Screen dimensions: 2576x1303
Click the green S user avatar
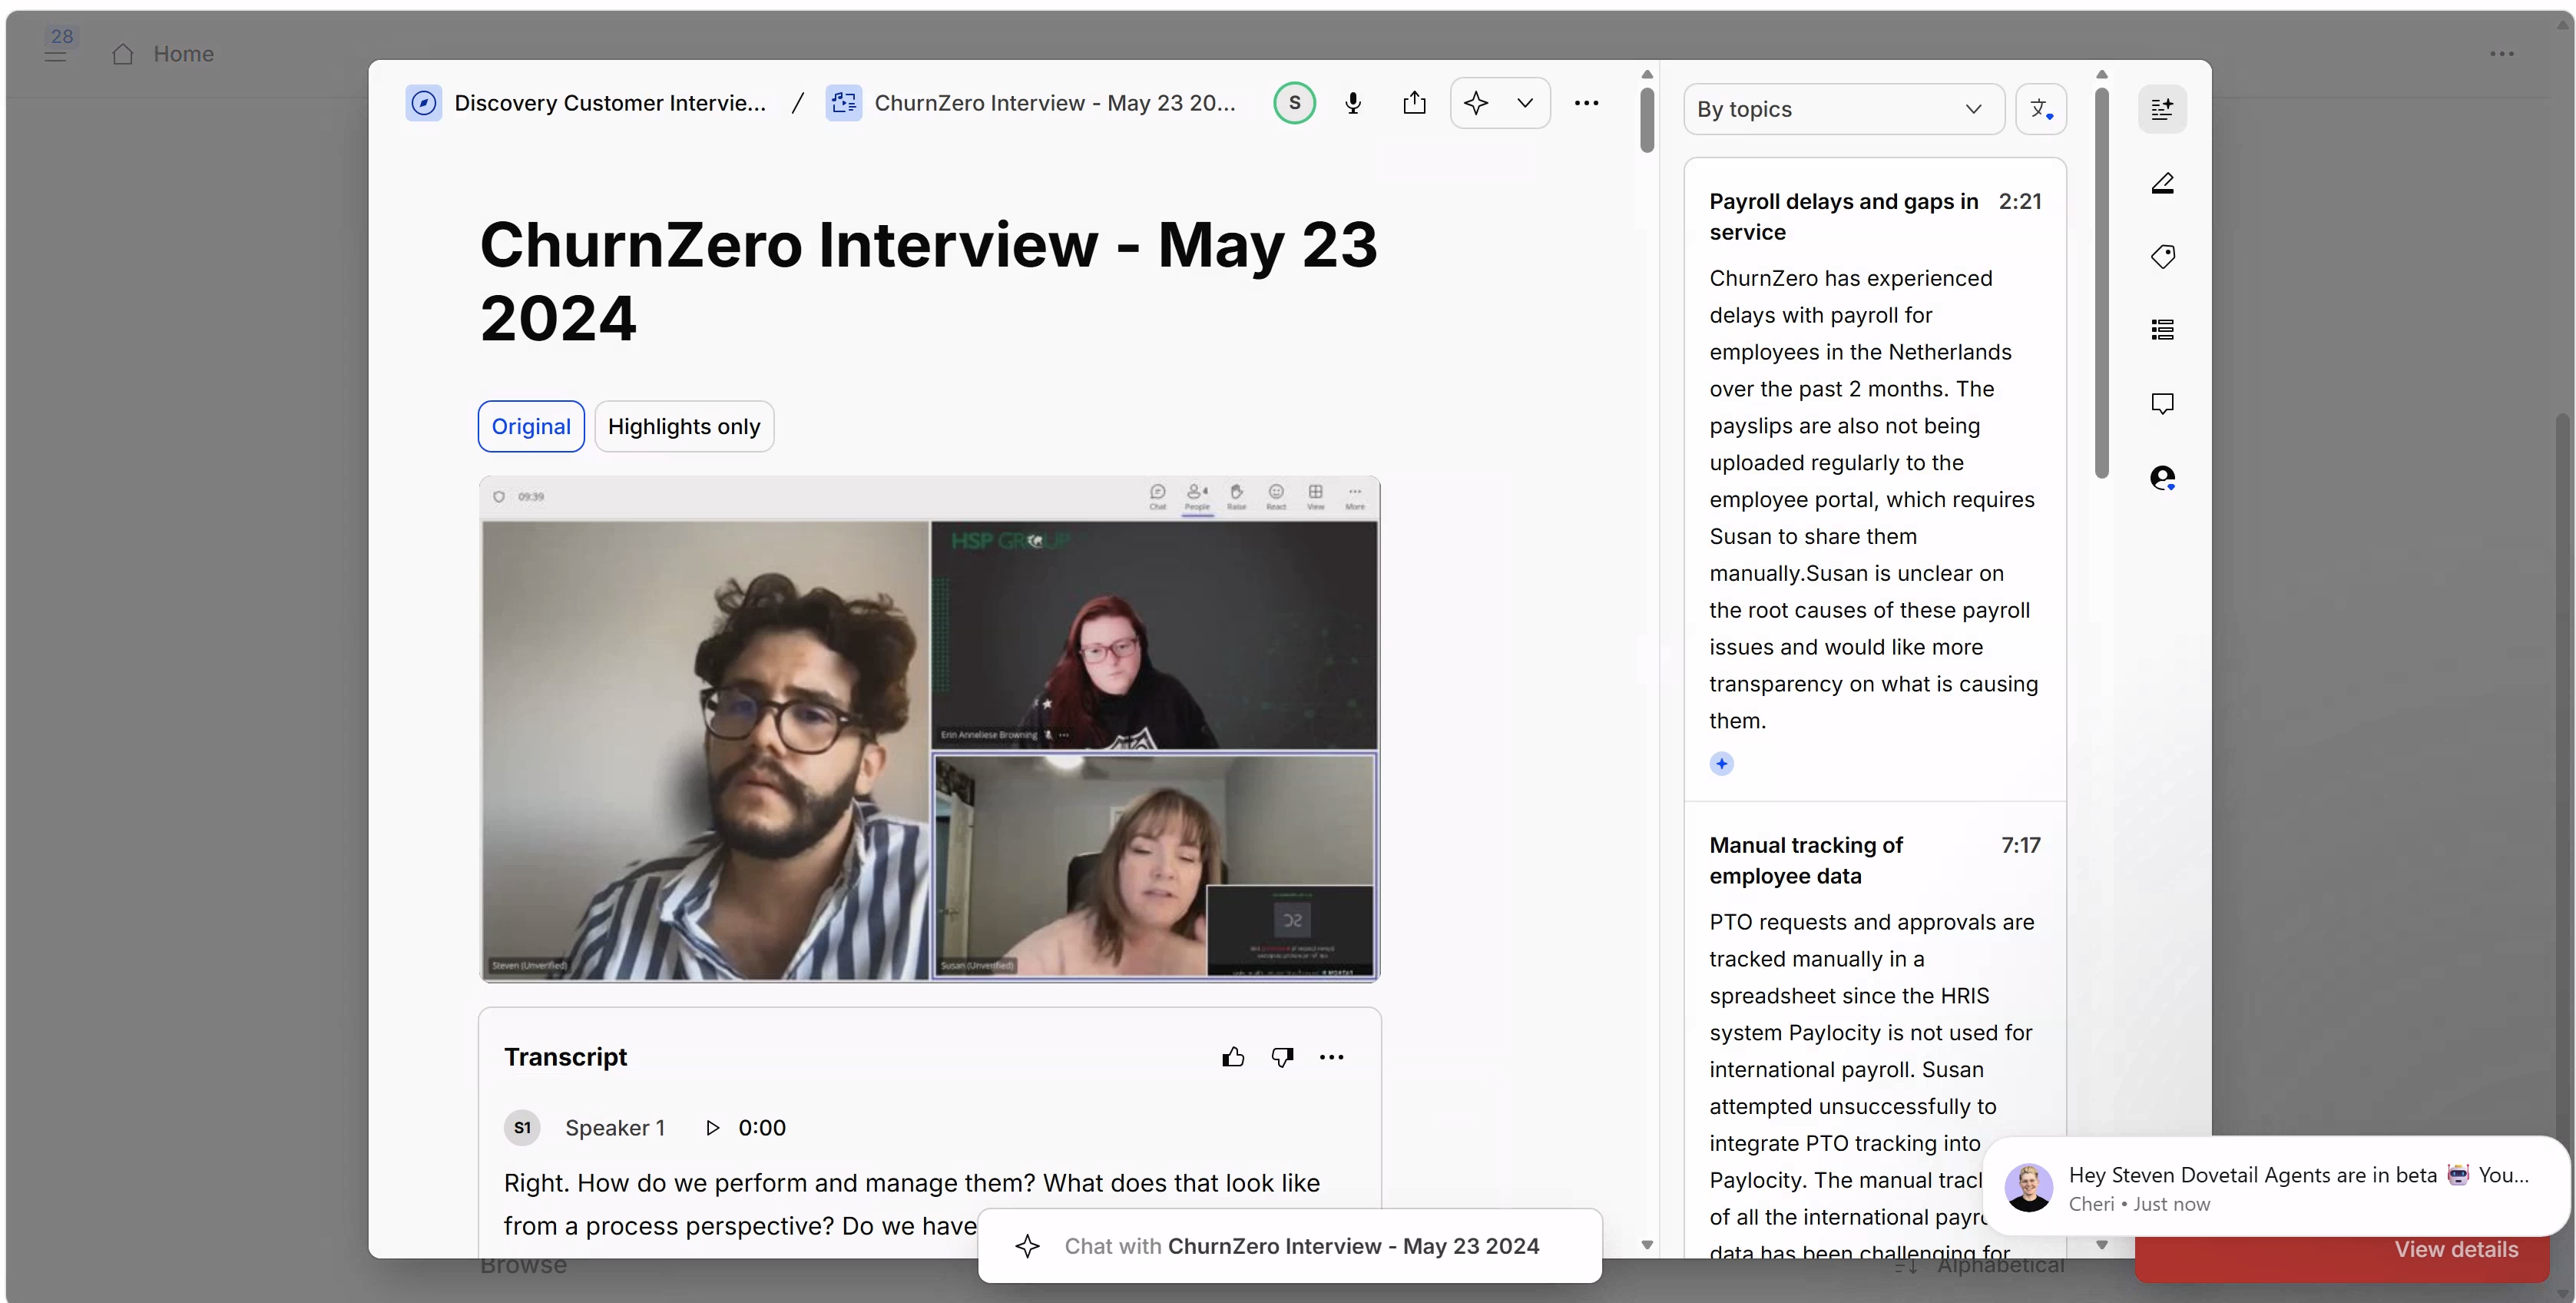click(1294, 103)
